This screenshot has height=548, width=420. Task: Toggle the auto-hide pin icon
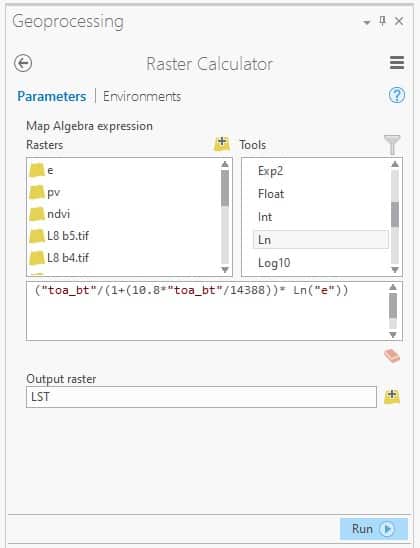click(383, 21)
